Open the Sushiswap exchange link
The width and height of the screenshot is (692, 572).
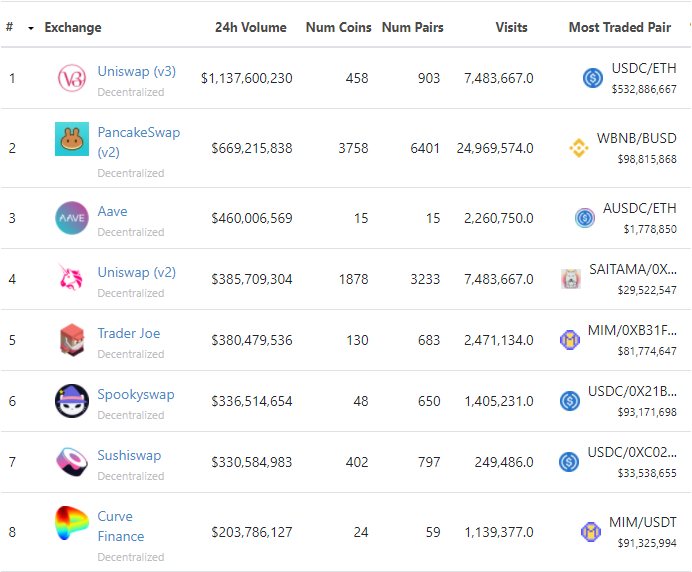click(x=129, y=455)
